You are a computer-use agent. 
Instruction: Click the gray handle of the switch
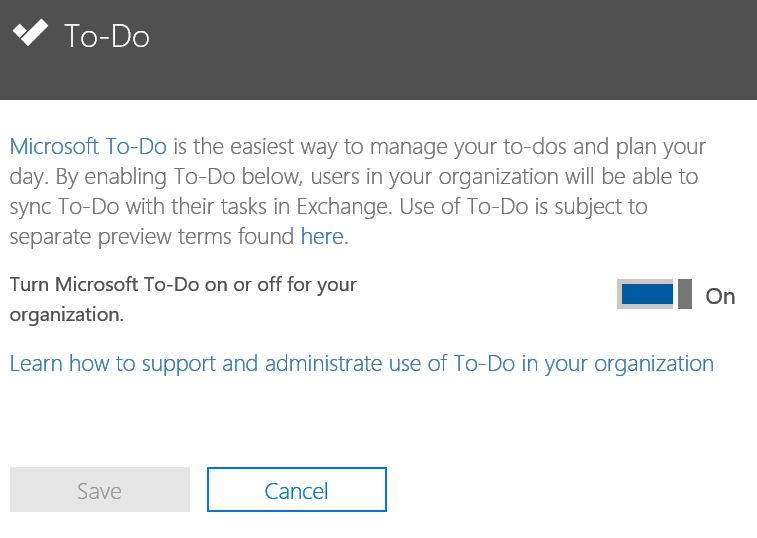(x=685, y=295)
